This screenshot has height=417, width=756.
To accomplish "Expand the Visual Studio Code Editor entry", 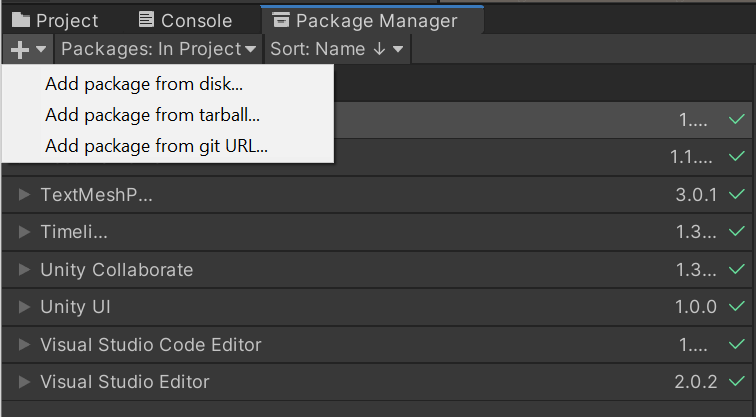I will [25, 345].
